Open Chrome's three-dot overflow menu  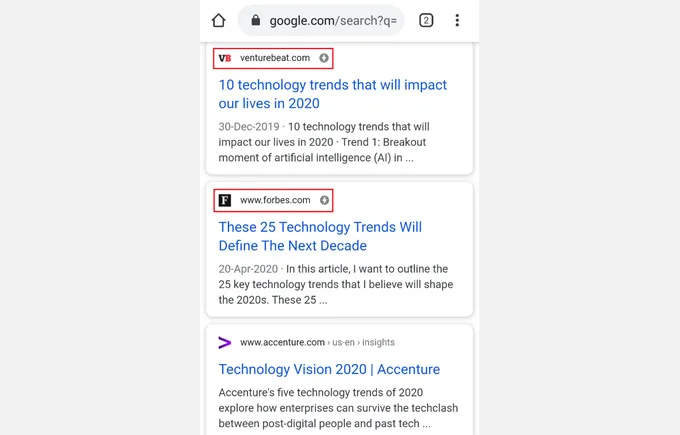click(x=457, y=20)
